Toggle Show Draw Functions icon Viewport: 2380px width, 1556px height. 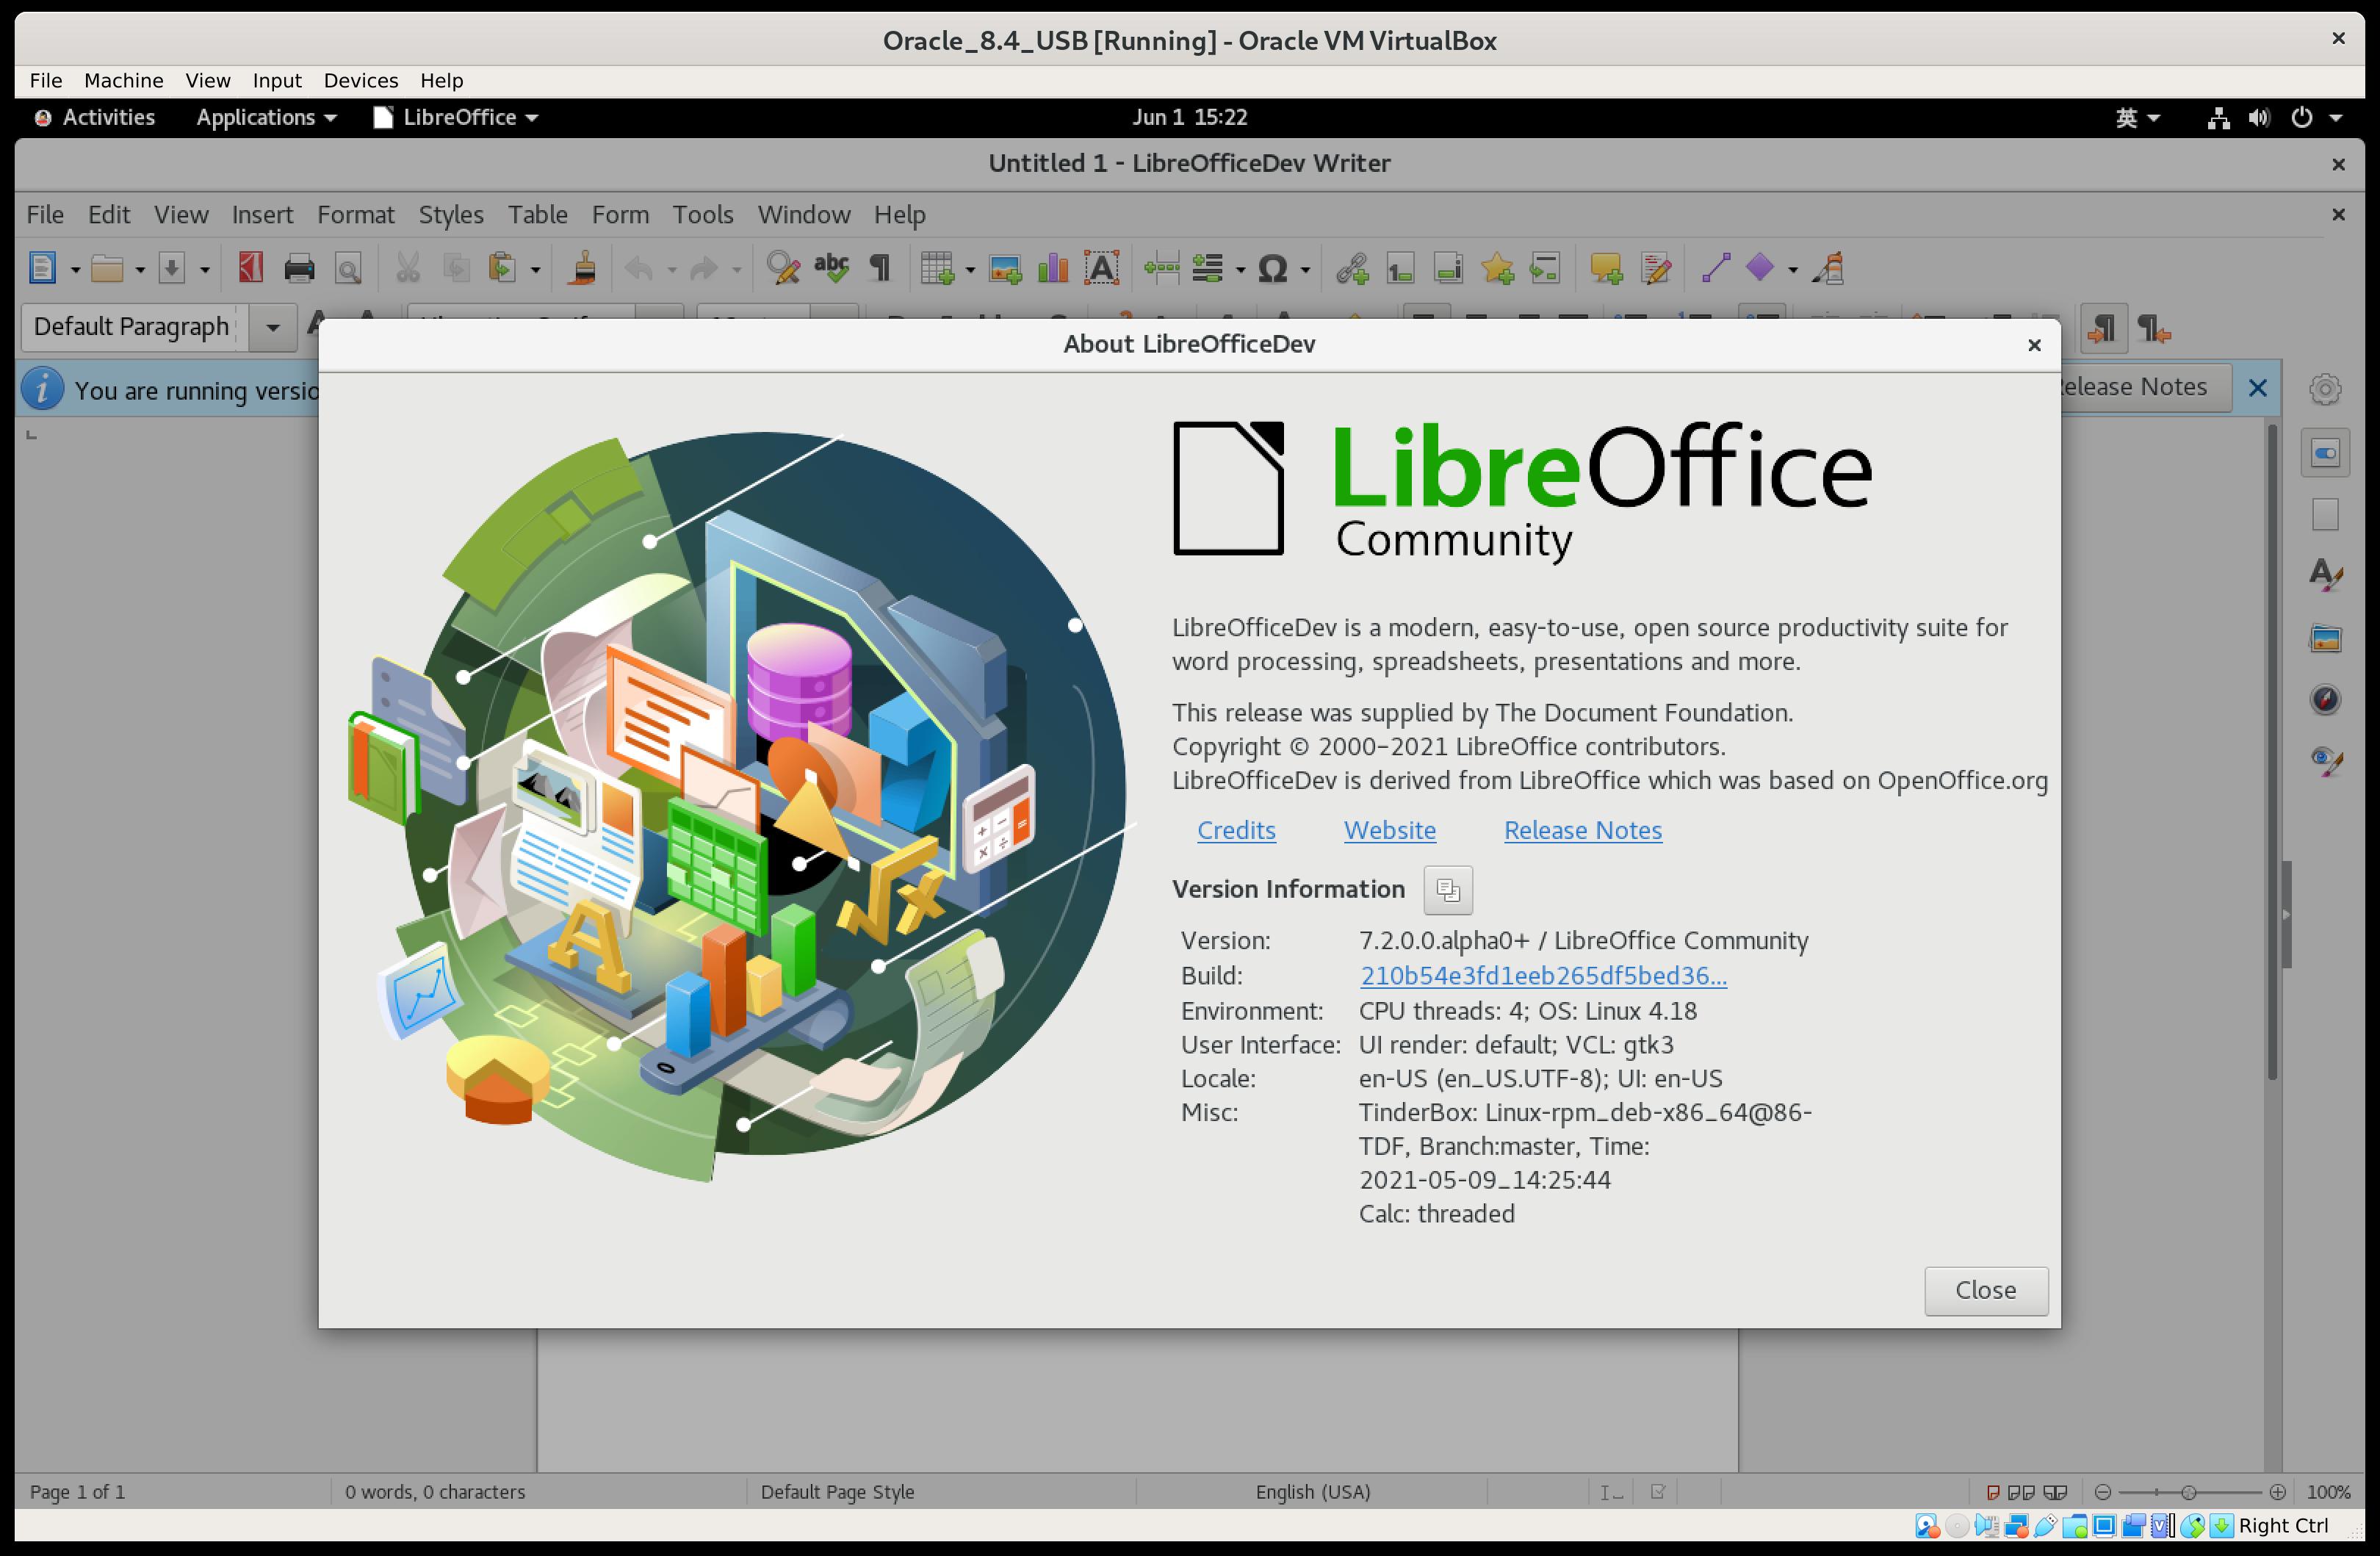click(x=1829, y=268)
